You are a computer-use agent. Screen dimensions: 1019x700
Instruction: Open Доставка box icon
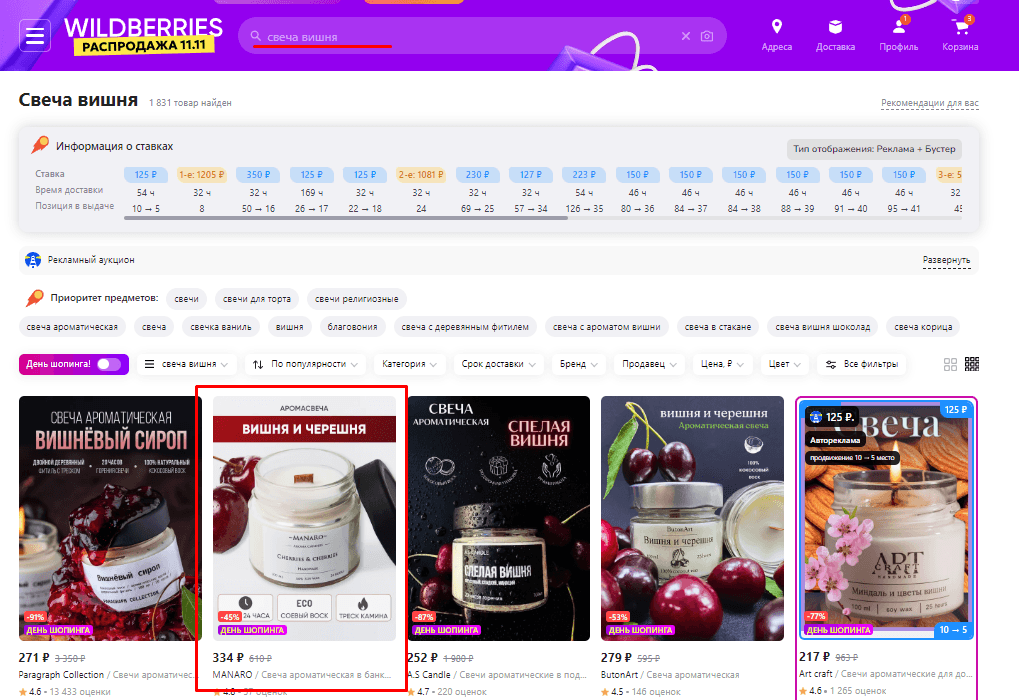pyautogui.click(x=835, y=27)
